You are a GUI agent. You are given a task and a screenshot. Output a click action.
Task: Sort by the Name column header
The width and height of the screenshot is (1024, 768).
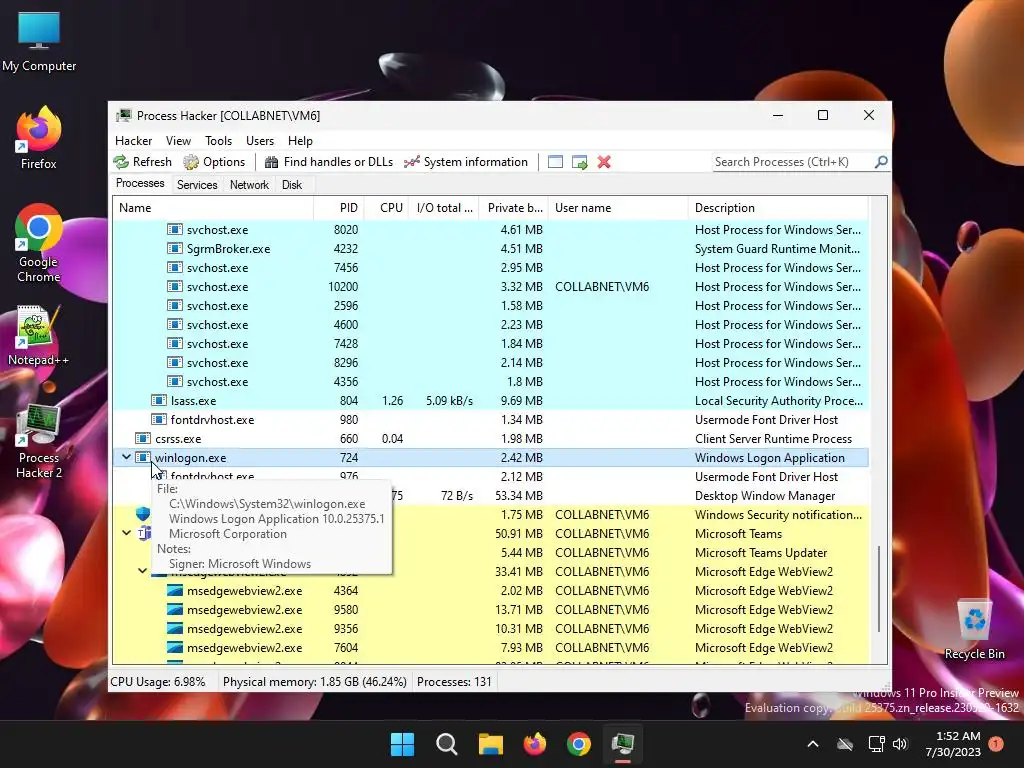pyautogui.click(x=213, y=208)
